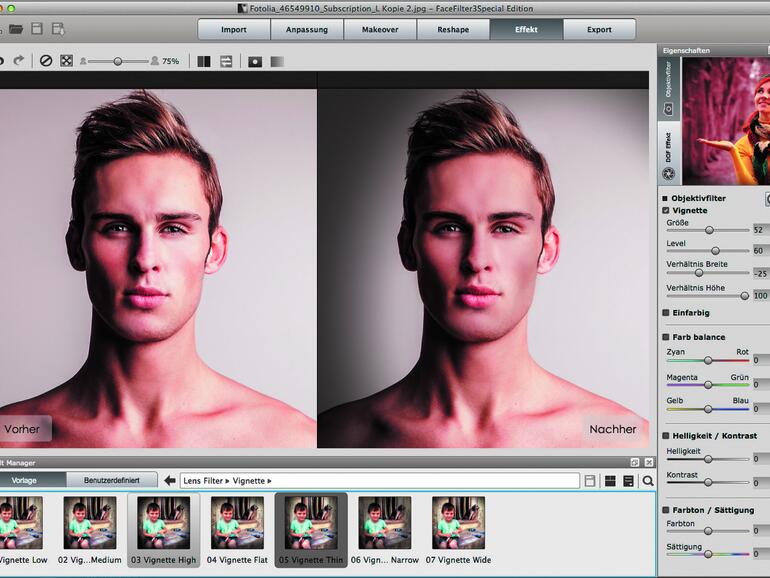Collapse the Objektivfilter section
The height and width of the screenshot is (578, 770).
(666, 198)
